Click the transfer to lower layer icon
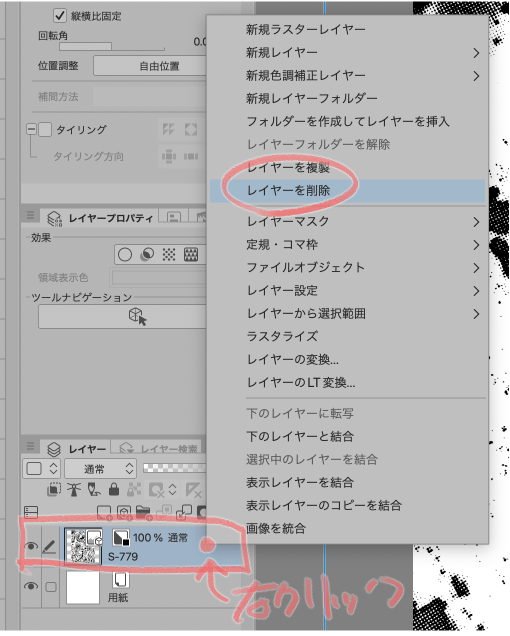 [164, 513]
